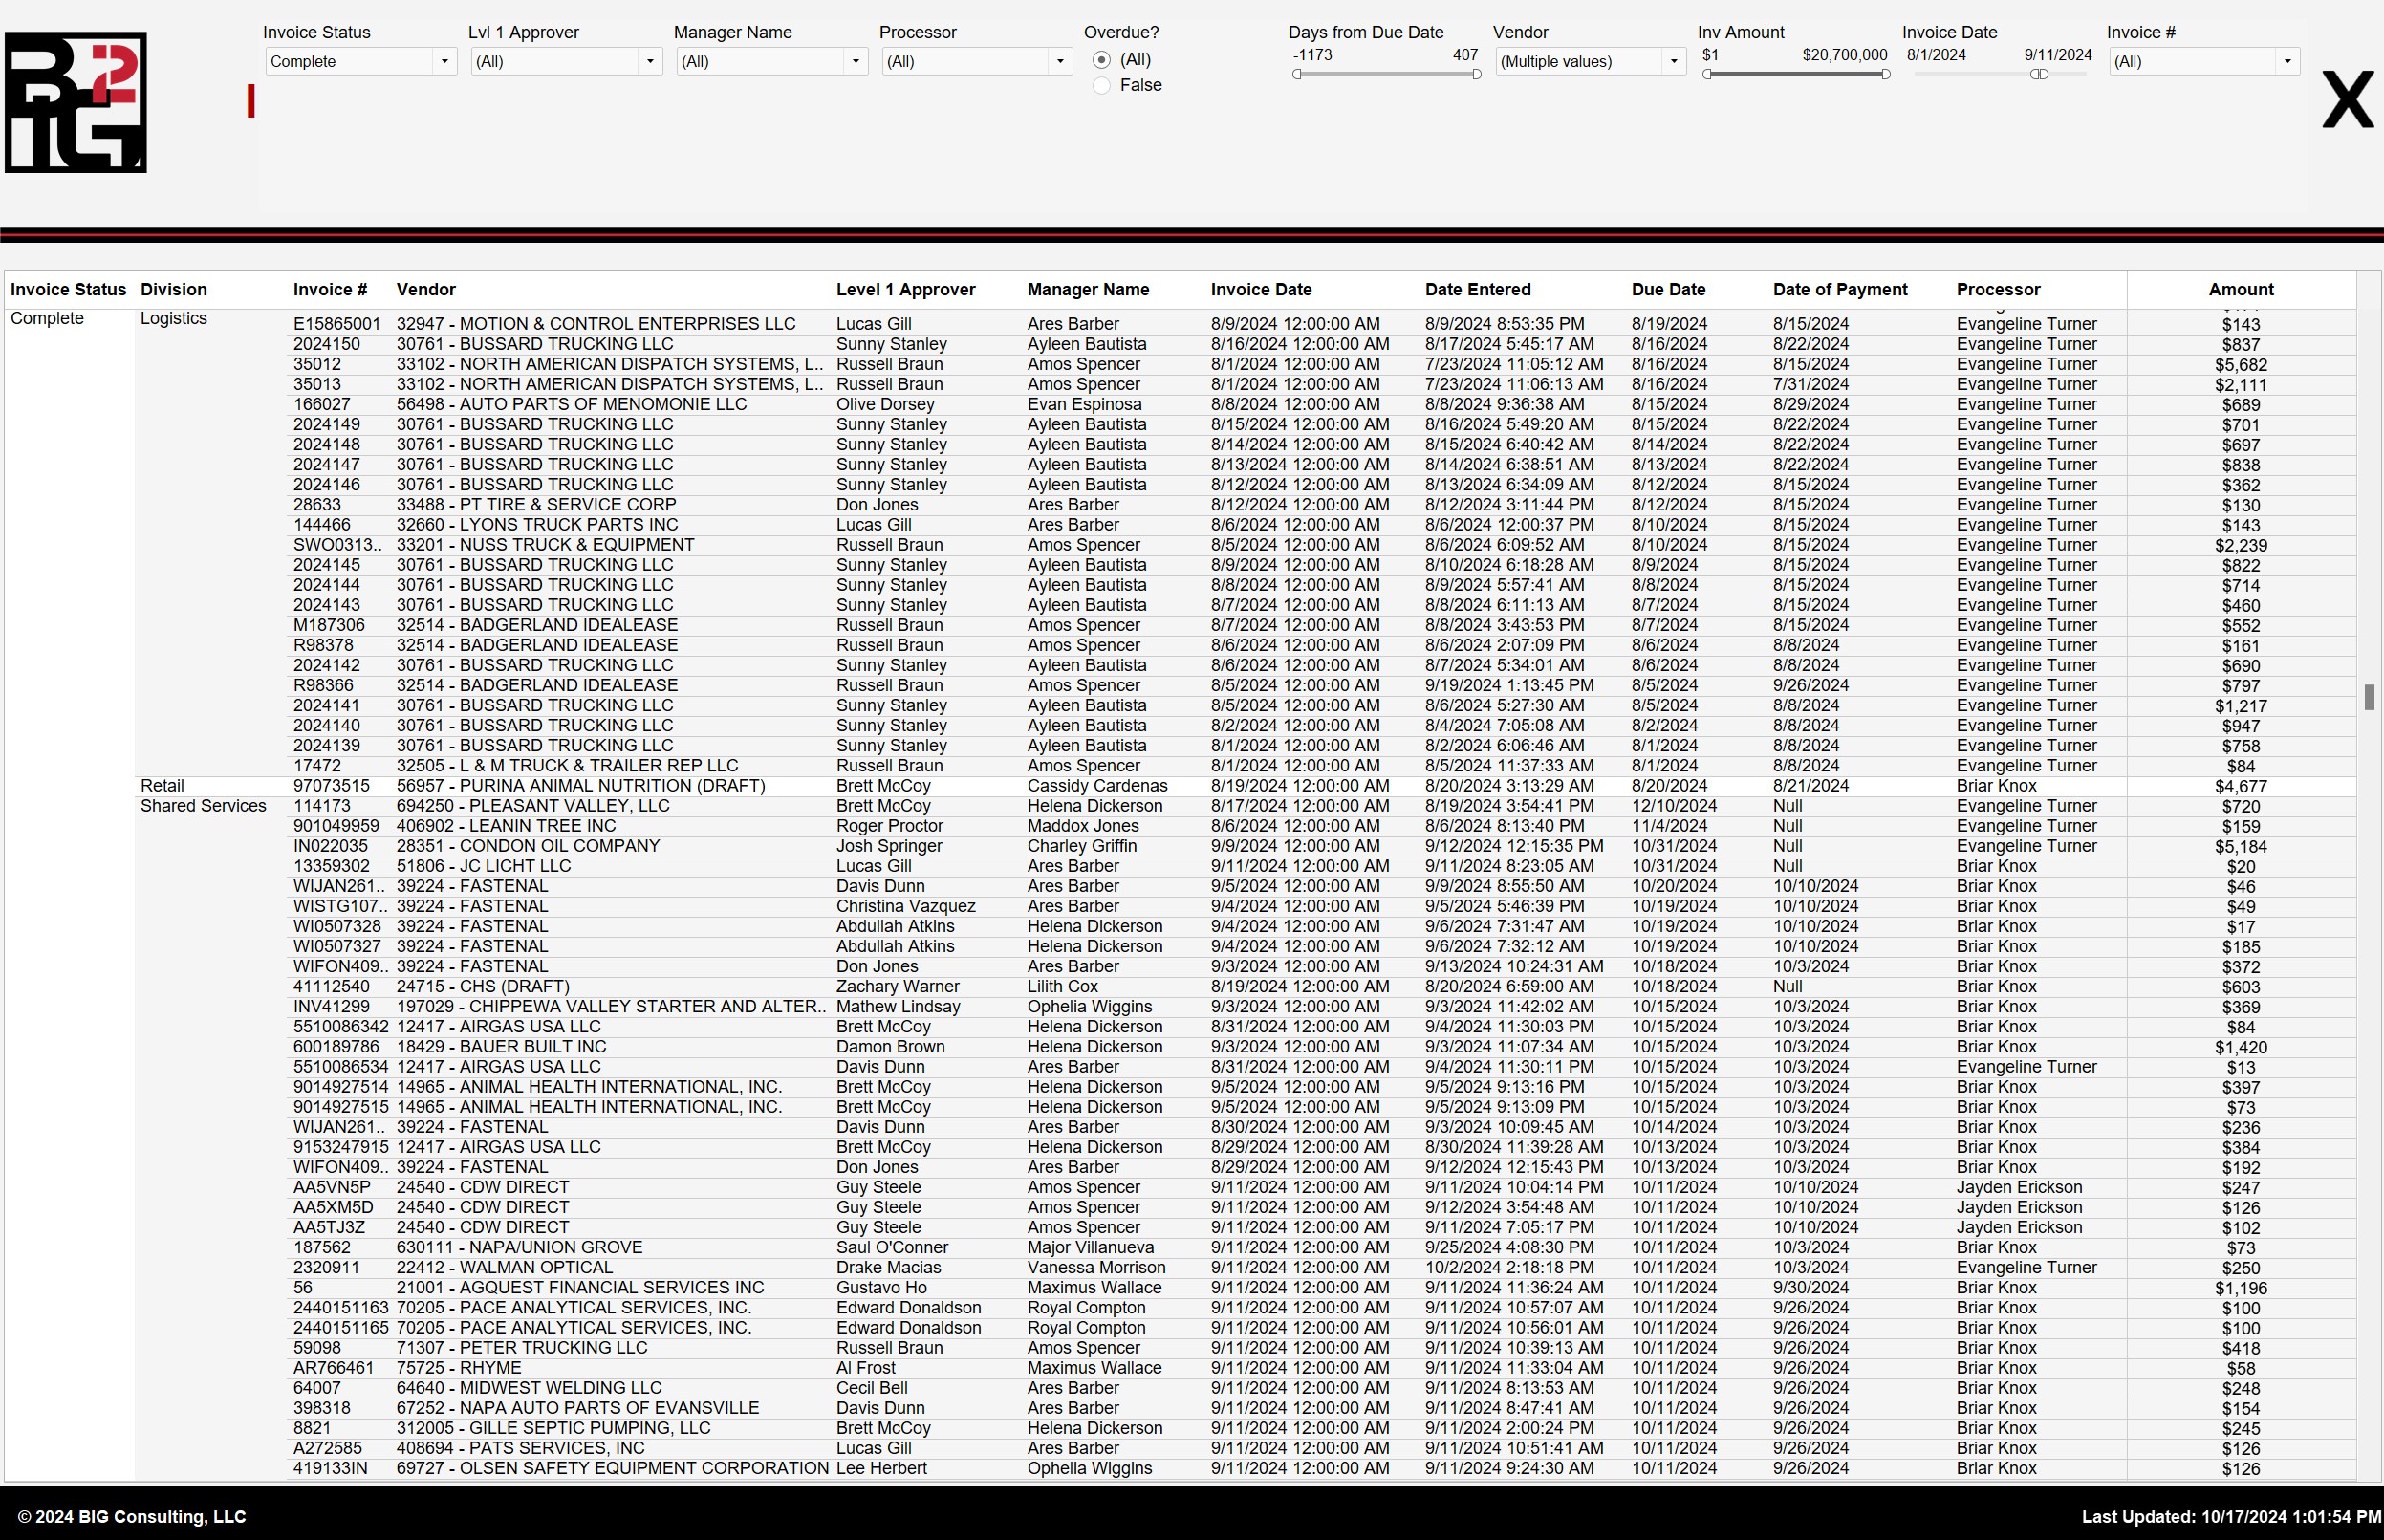Click vendor PURINA ANIMAL NUTRITION (DRAFT)
The width and height of the screenshot is (2384, 1540).
[580, 786]
